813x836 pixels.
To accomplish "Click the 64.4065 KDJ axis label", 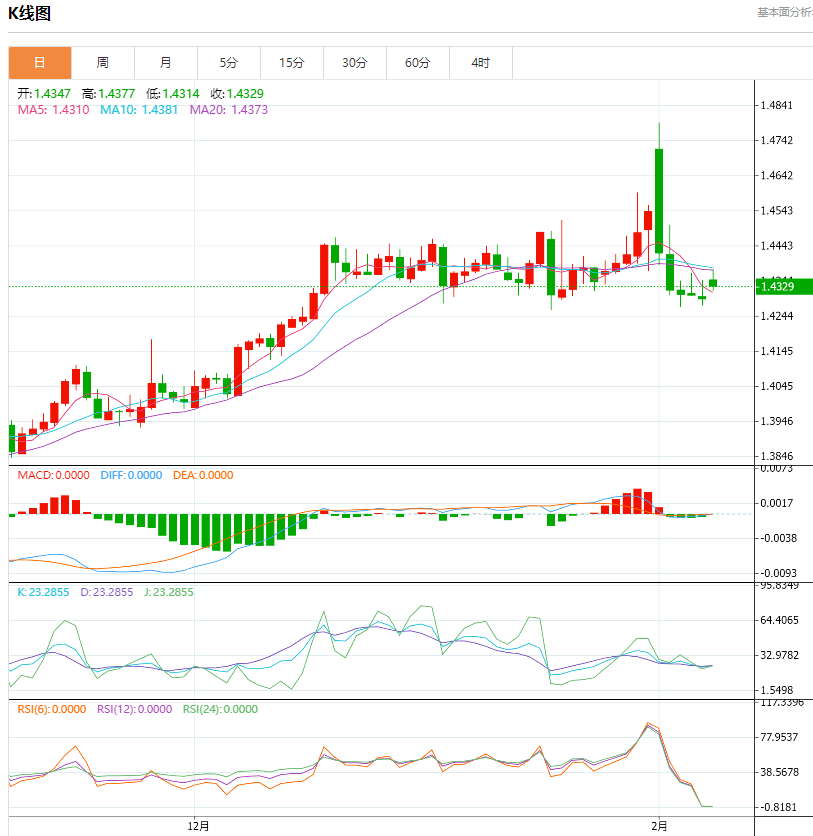I will [779, 621].
